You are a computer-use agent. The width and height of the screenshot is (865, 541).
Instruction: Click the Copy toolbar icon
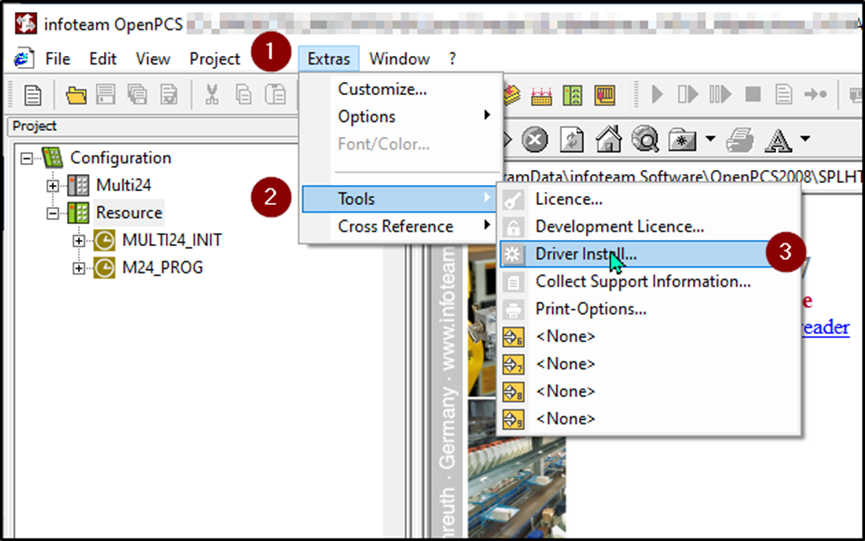tap(243, 94)
